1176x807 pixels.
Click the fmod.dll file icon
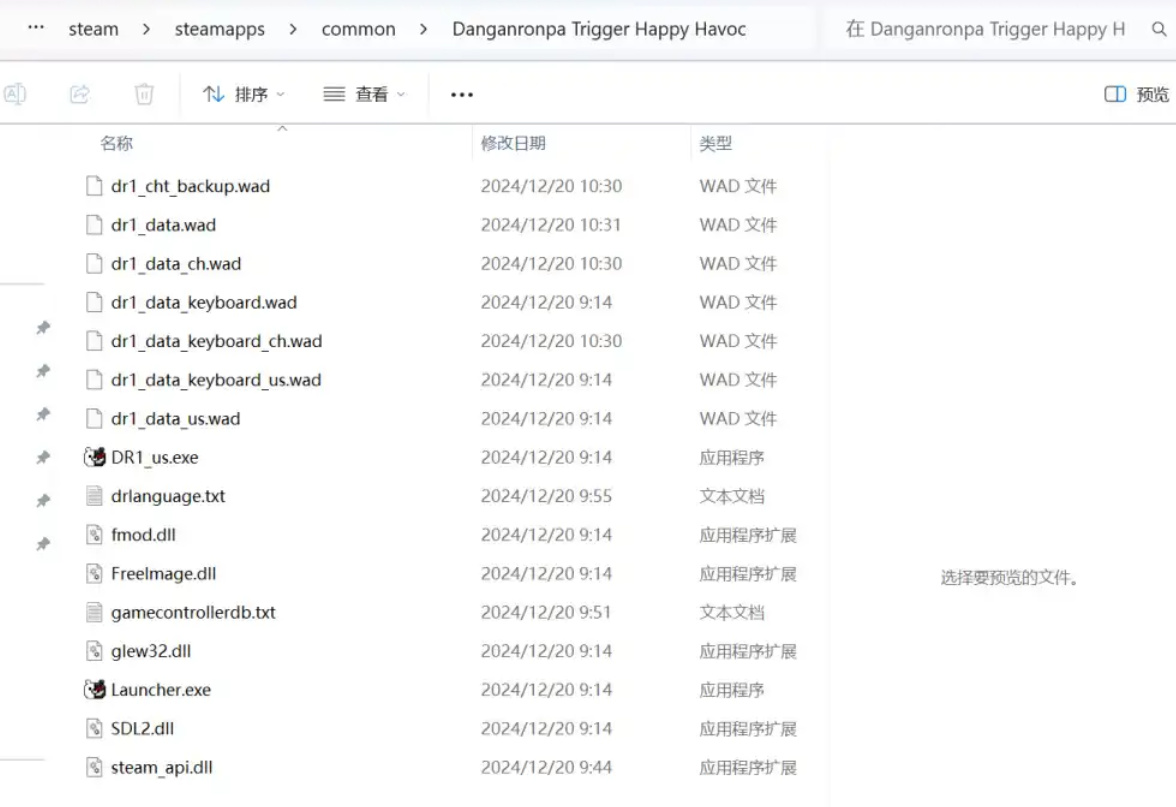pyautogui.click(x=94, y=535)
